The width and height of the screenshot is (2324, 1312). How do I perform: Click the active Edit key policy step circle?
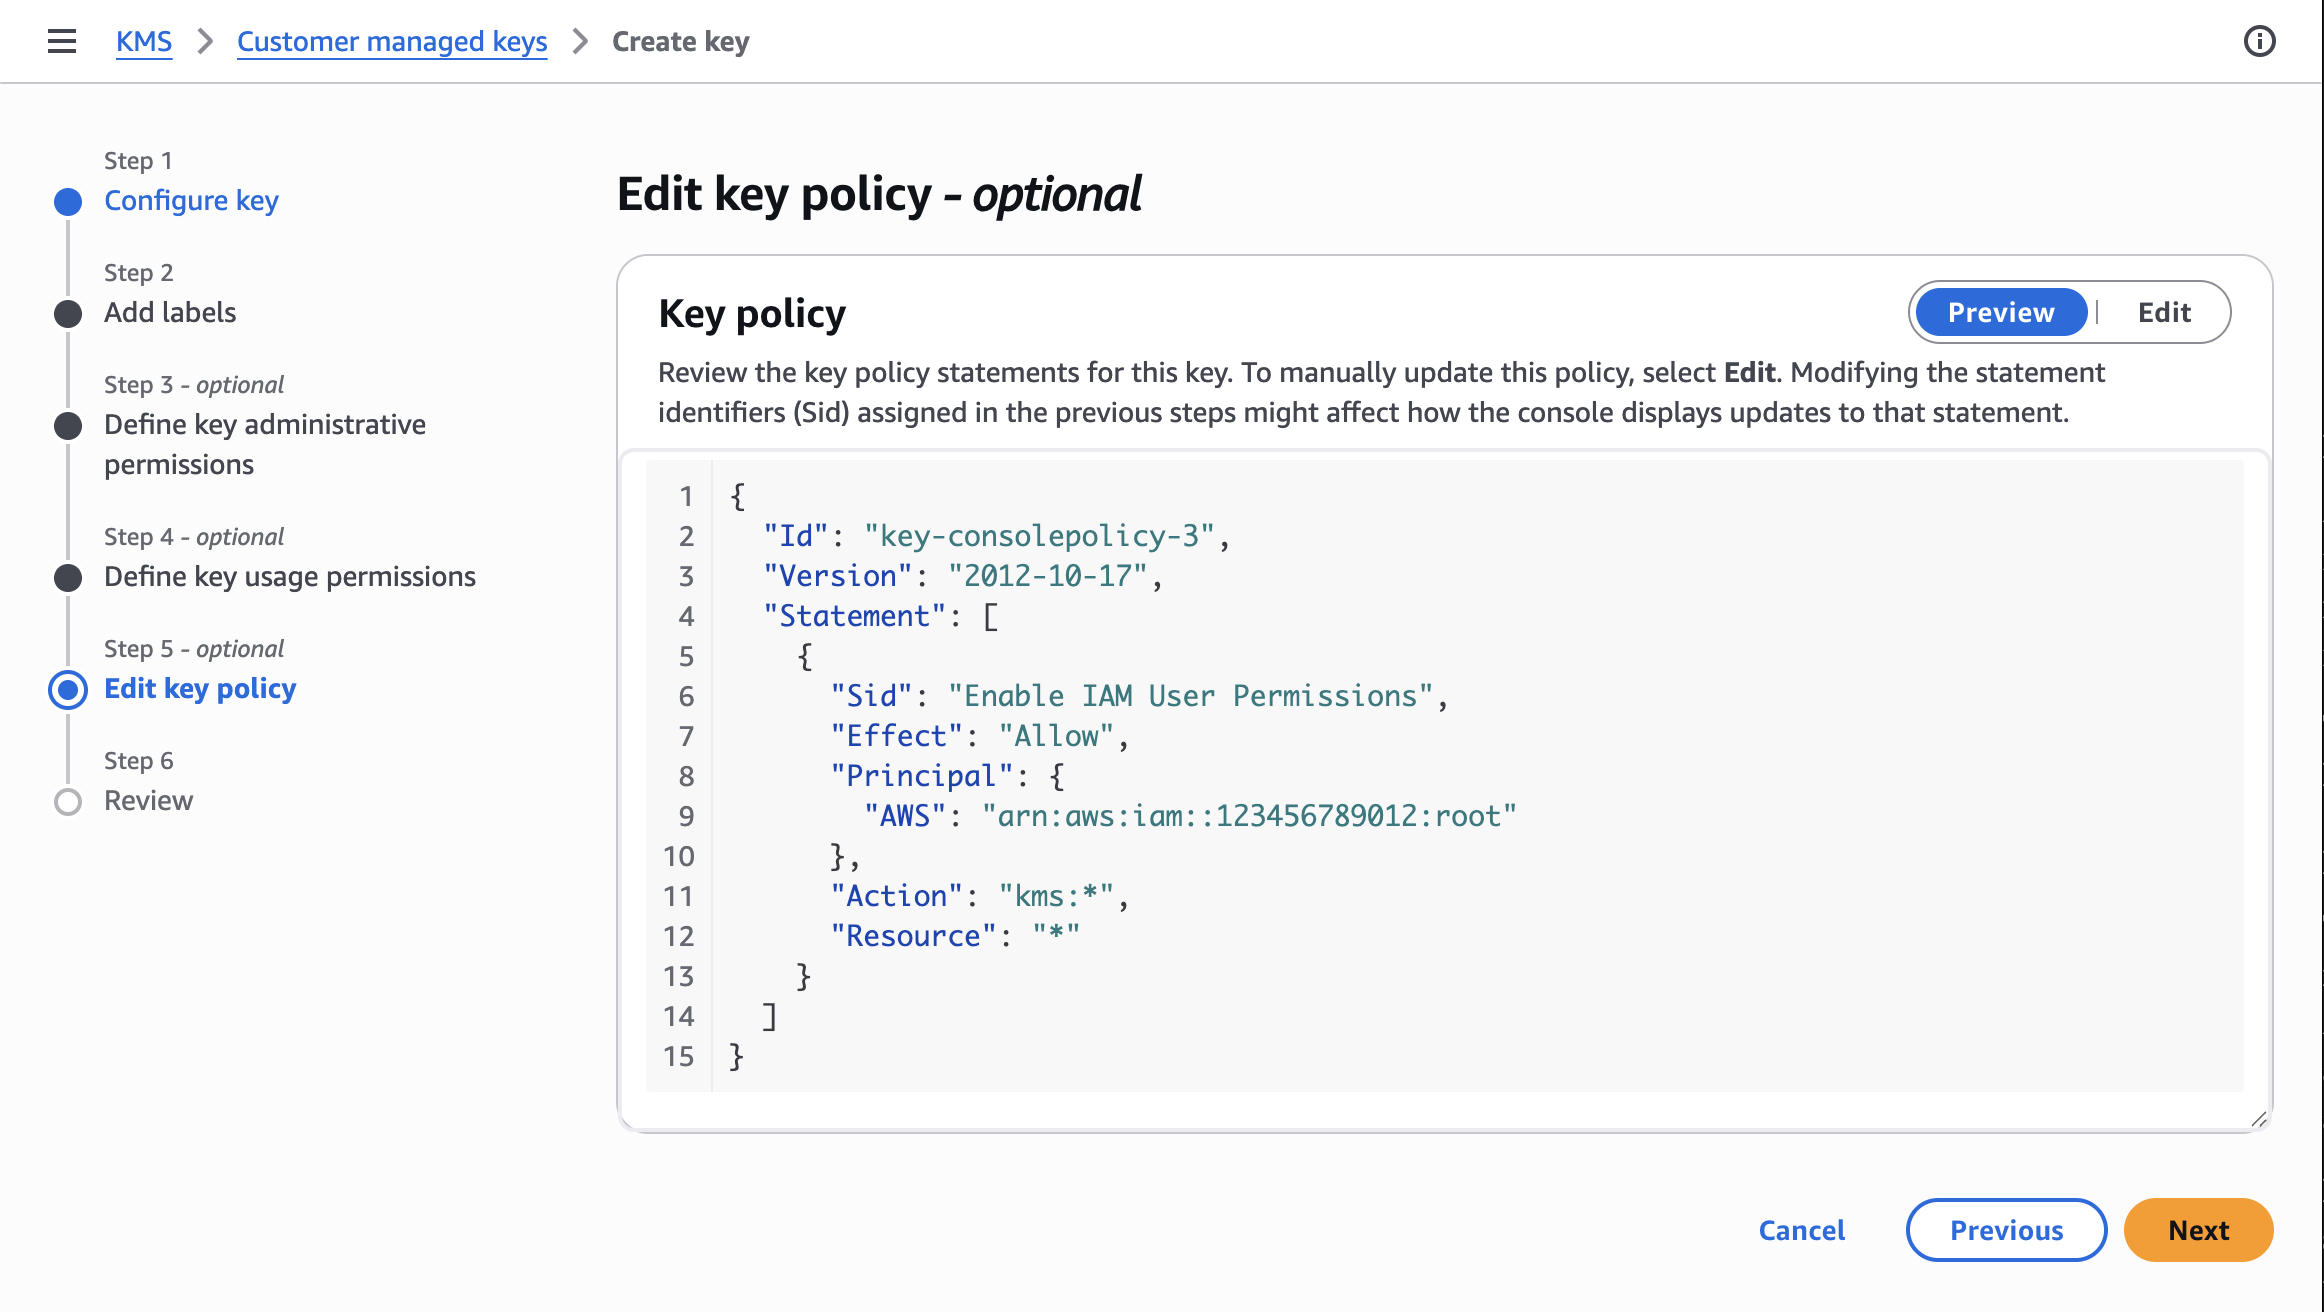coord(68,690)
